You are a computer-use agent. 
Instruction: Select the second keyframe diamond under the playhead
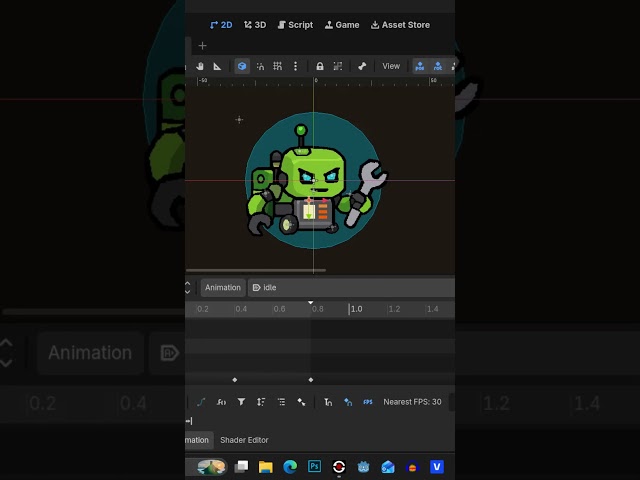pyautogui.click(x=311, y=380)
